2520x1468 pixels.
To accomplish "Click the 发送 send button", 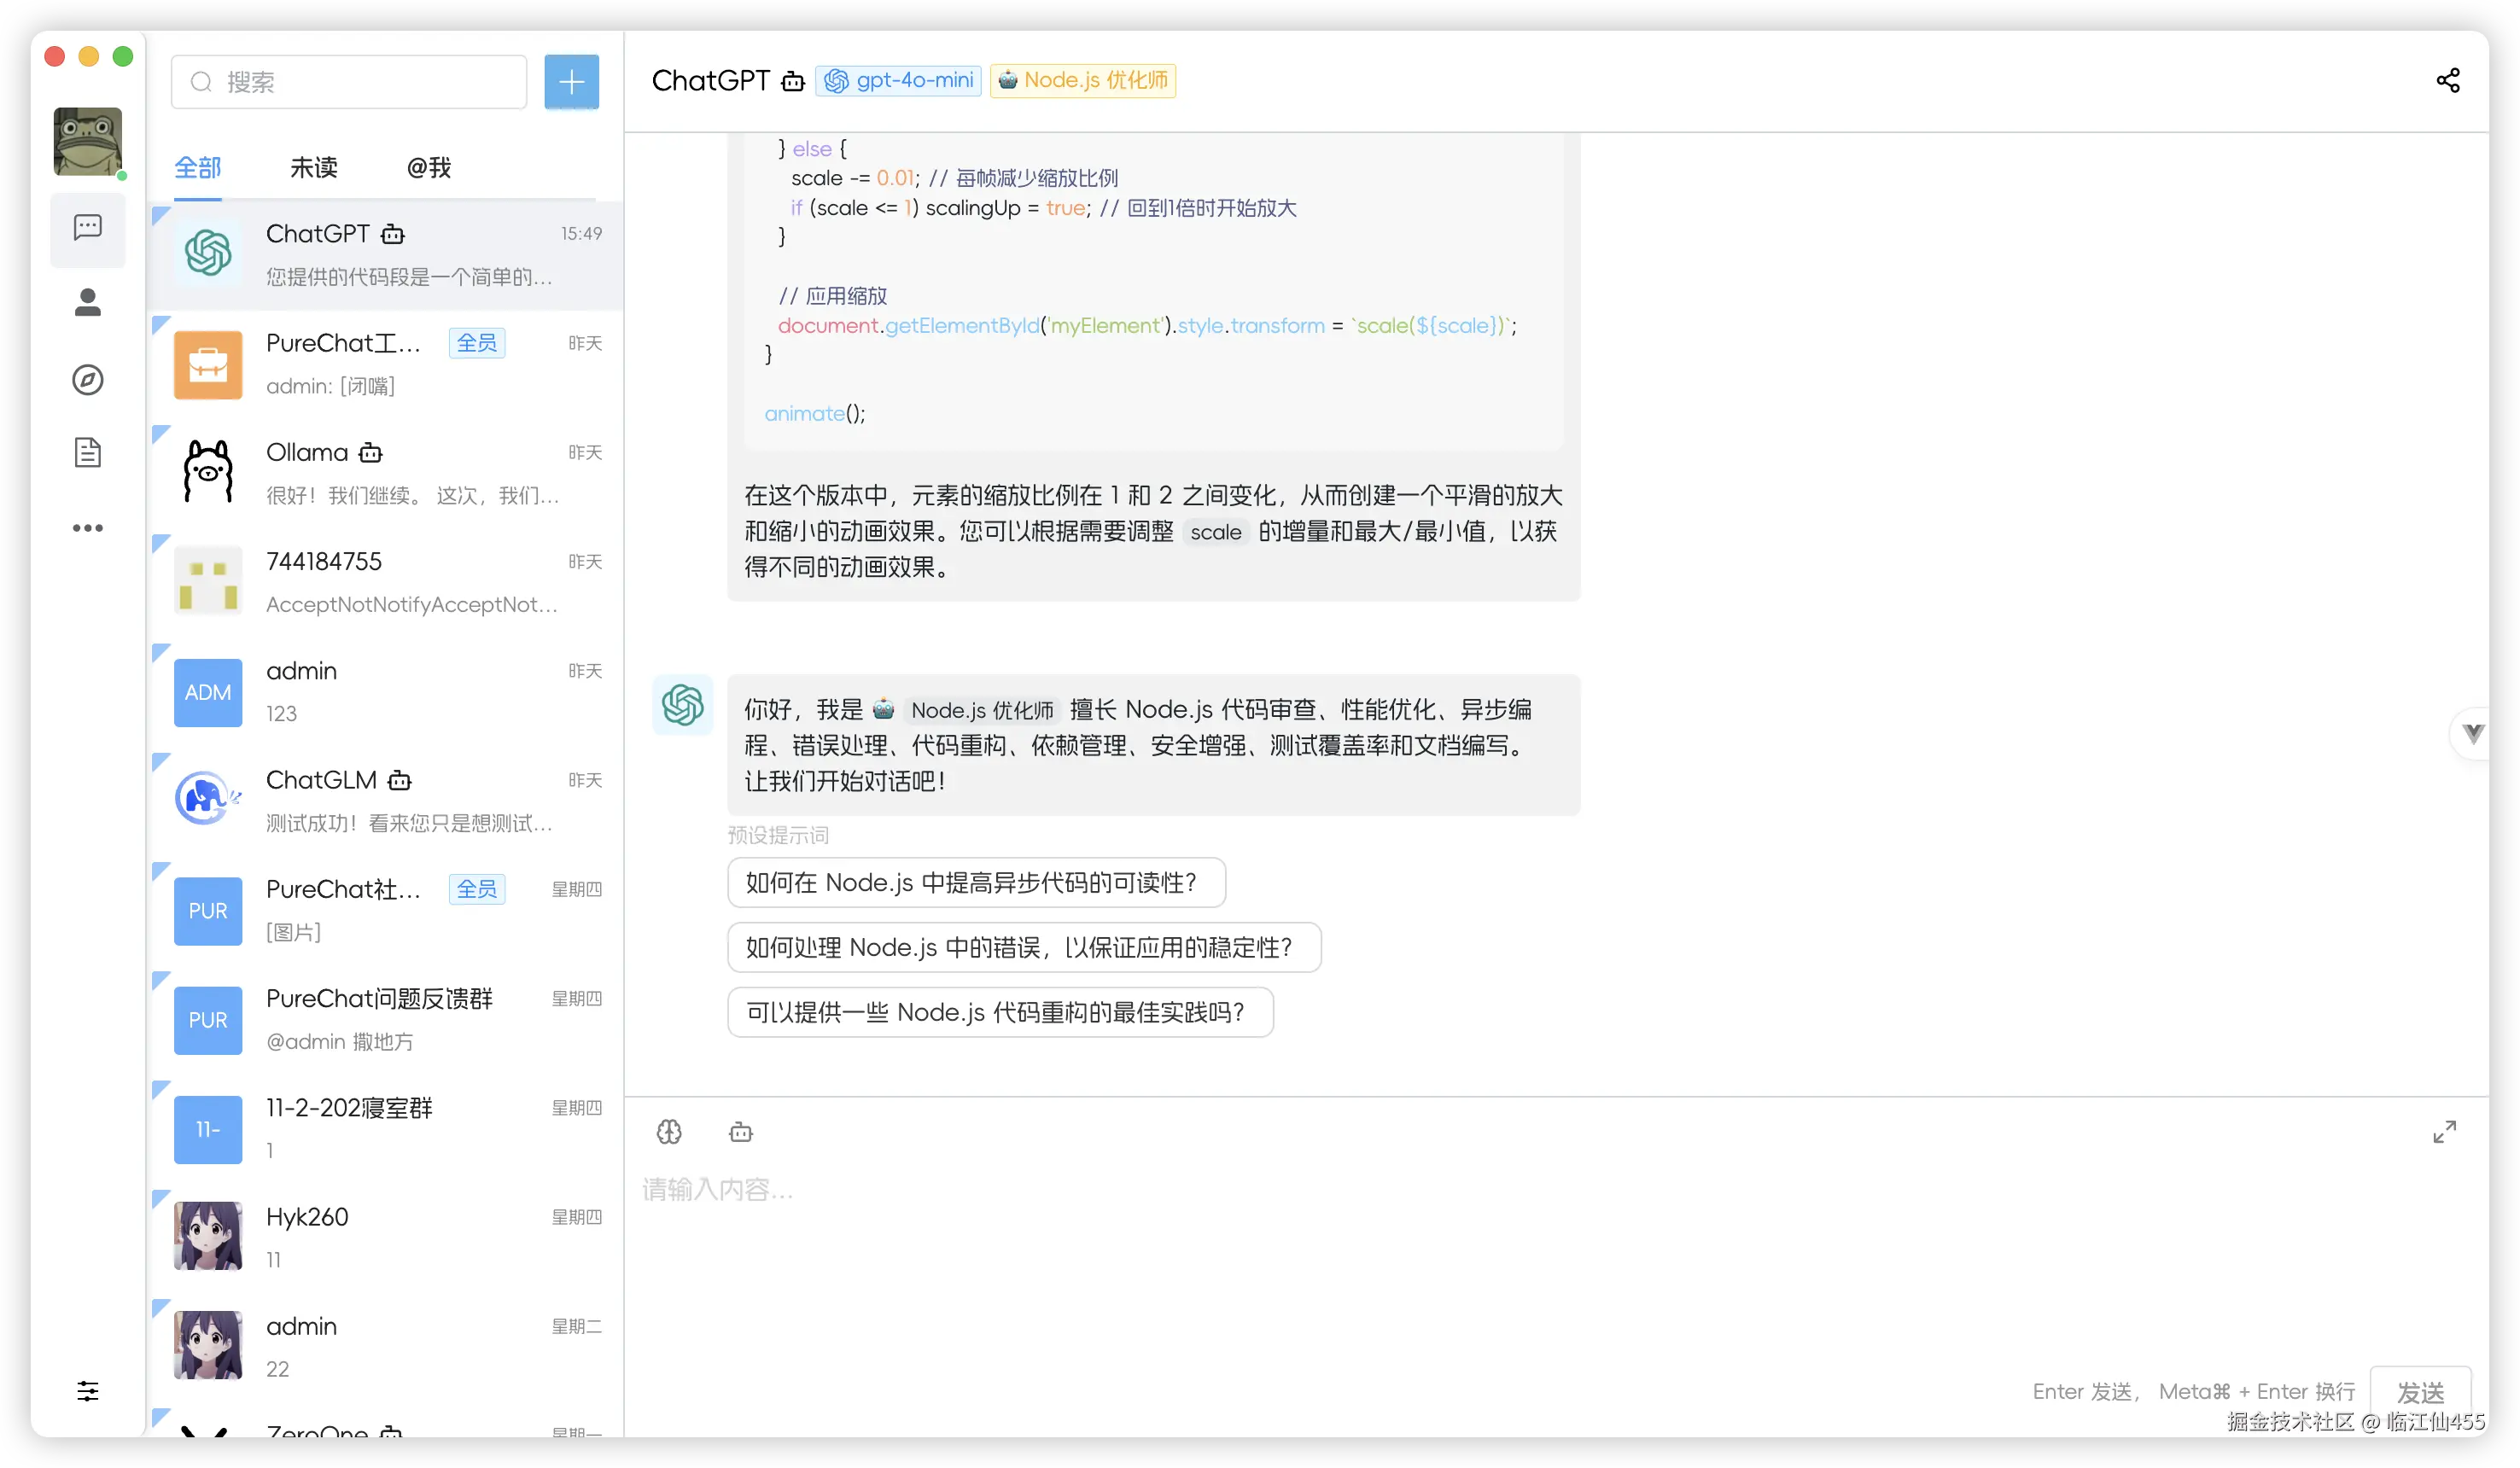I will coord(2422,1391).
